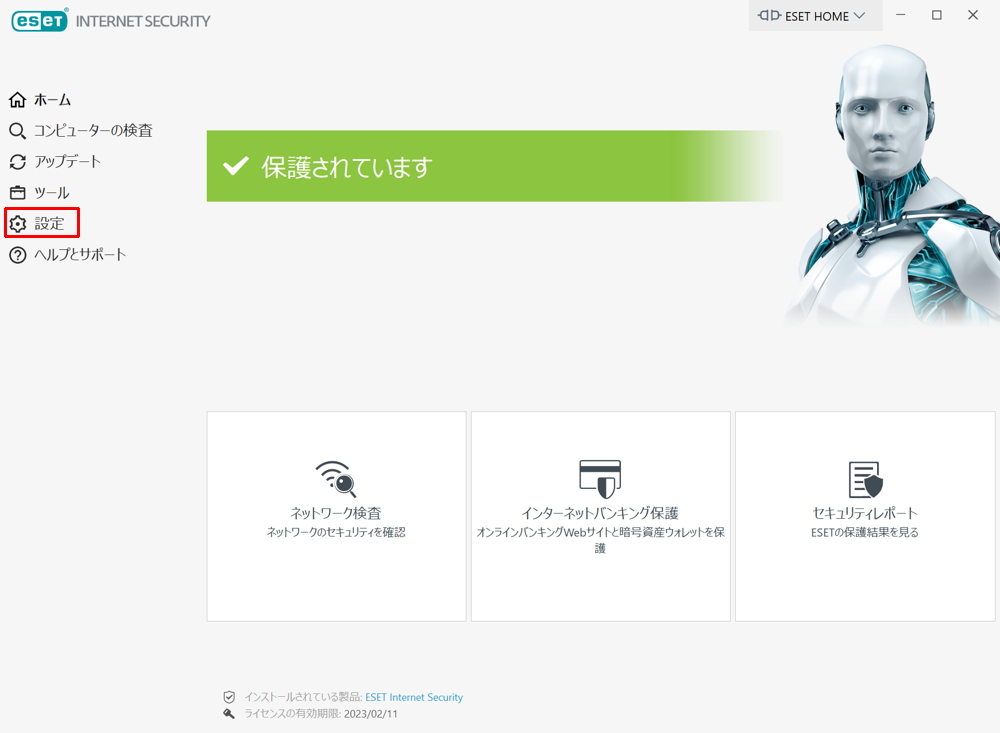This screenshot has height=733, width=1000.
Task: Open the セキュリティレポート tile
Action: pos(865,516)
